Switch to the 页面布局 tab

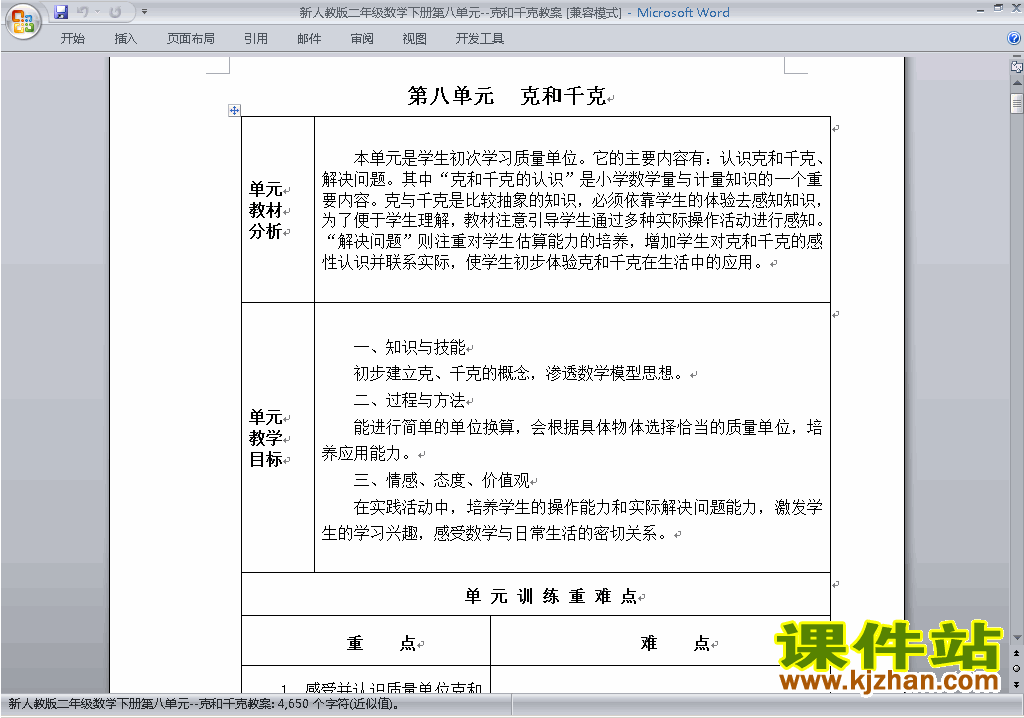[x=191, y=39]
